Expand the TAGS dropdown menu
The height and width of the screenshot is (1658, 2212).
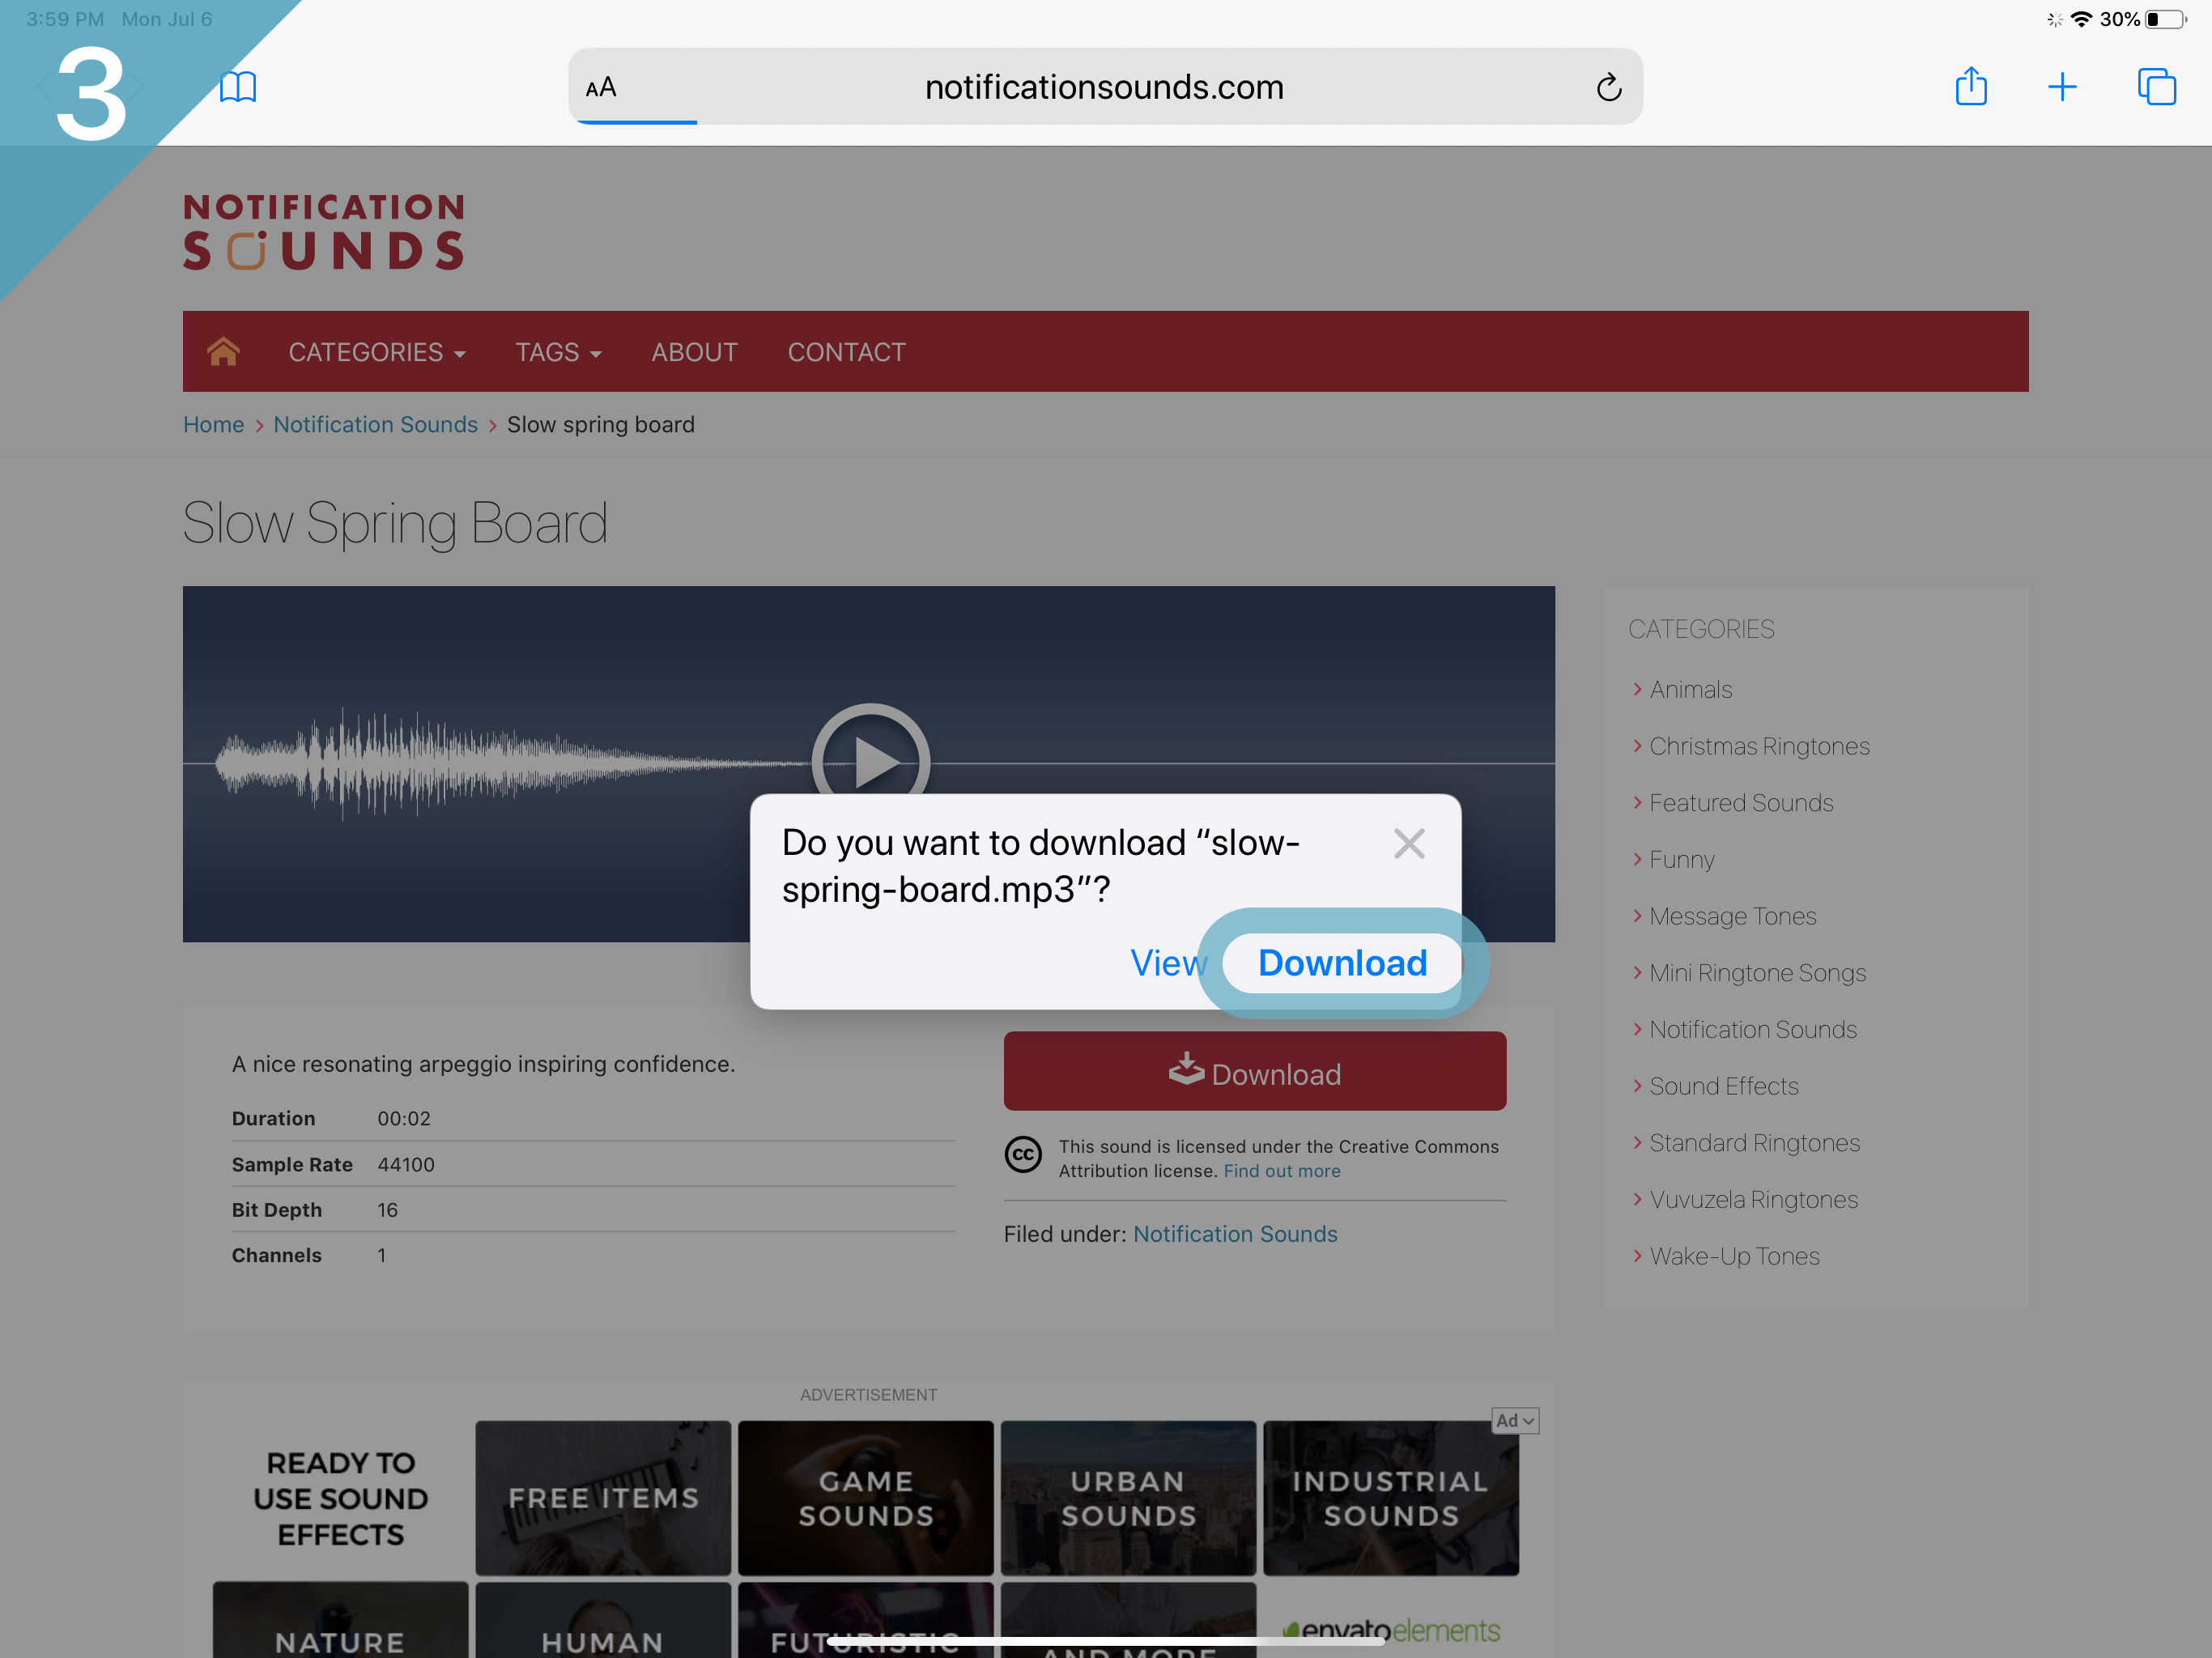[558, 352]
